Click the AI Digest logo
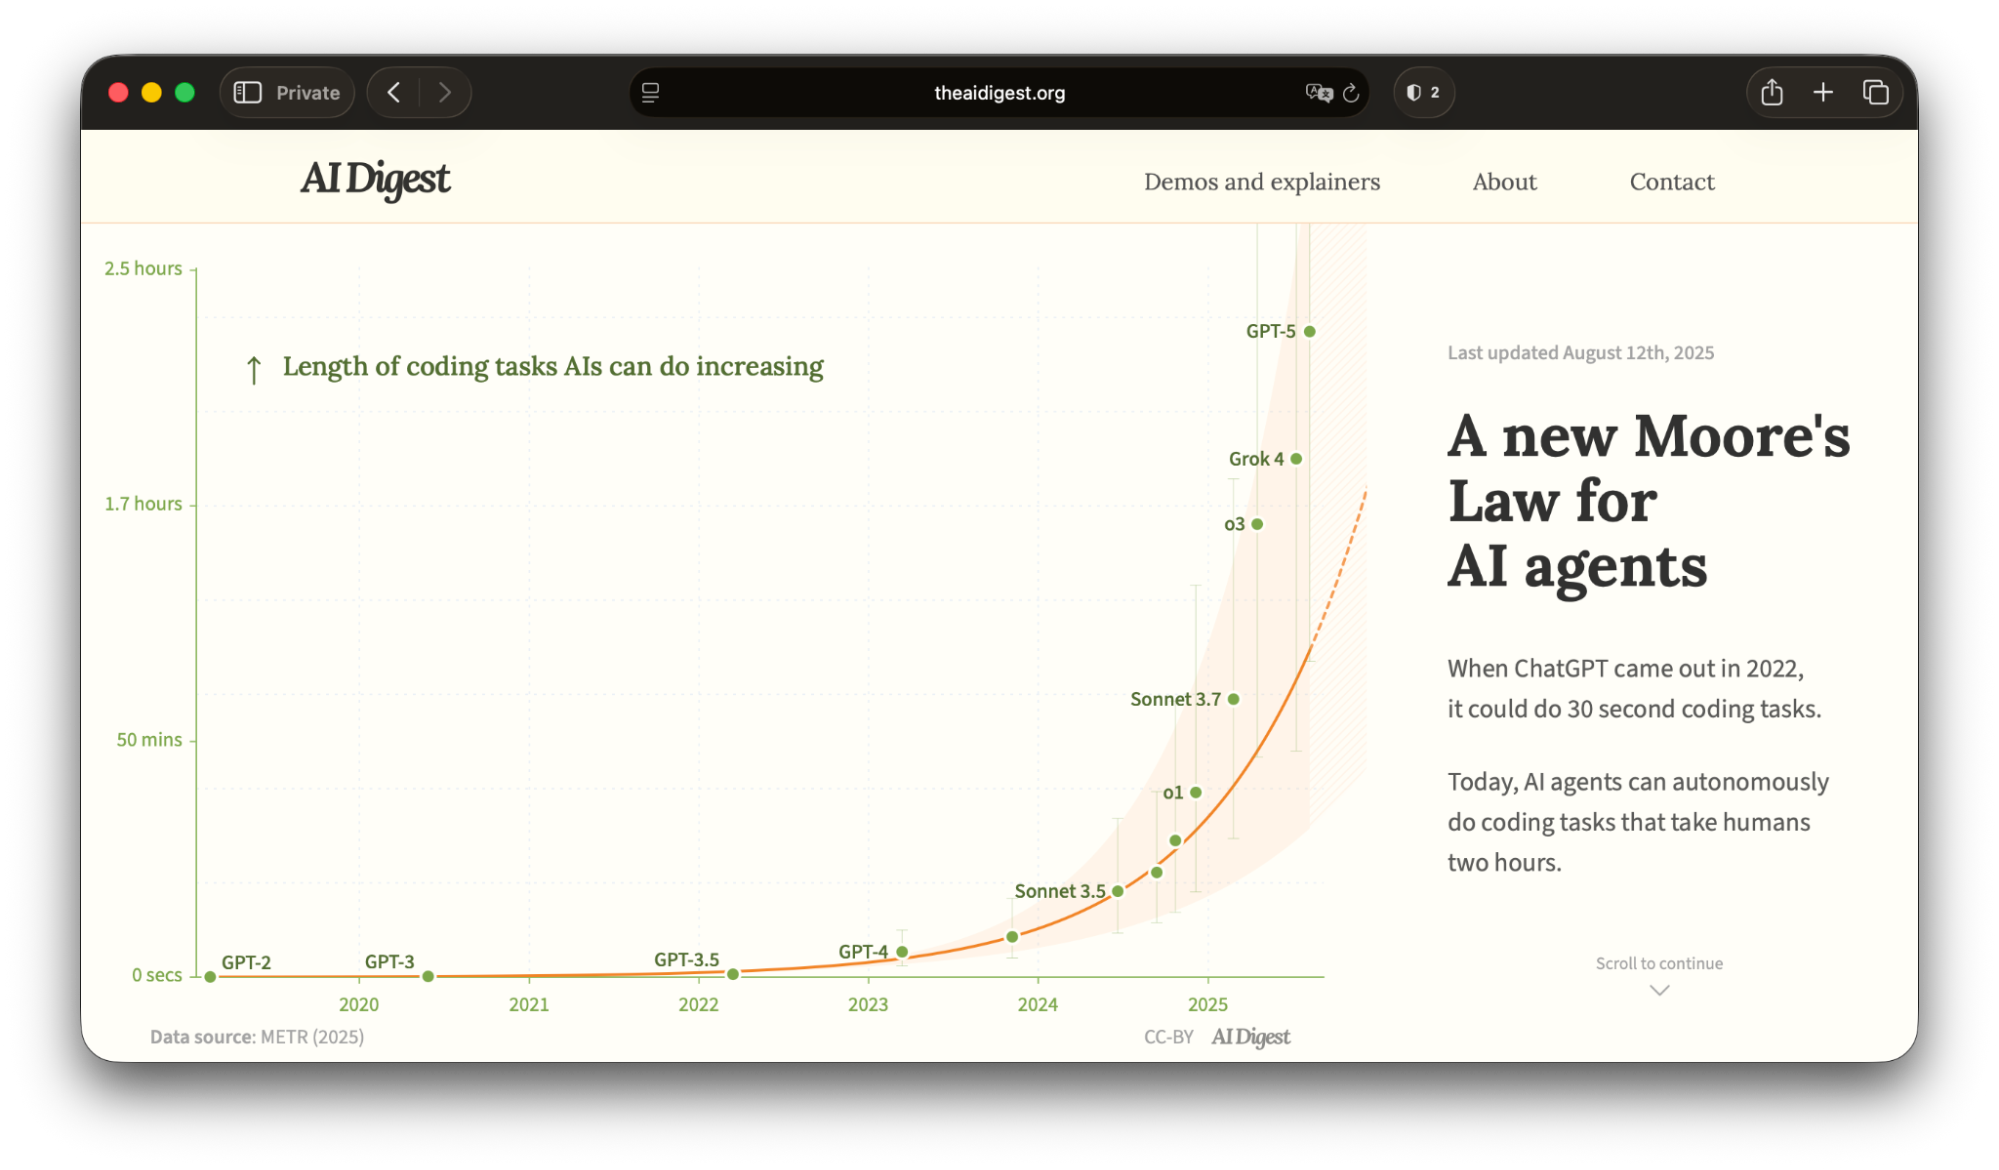The image size is (1999, 1170). (x=375, y=180)
